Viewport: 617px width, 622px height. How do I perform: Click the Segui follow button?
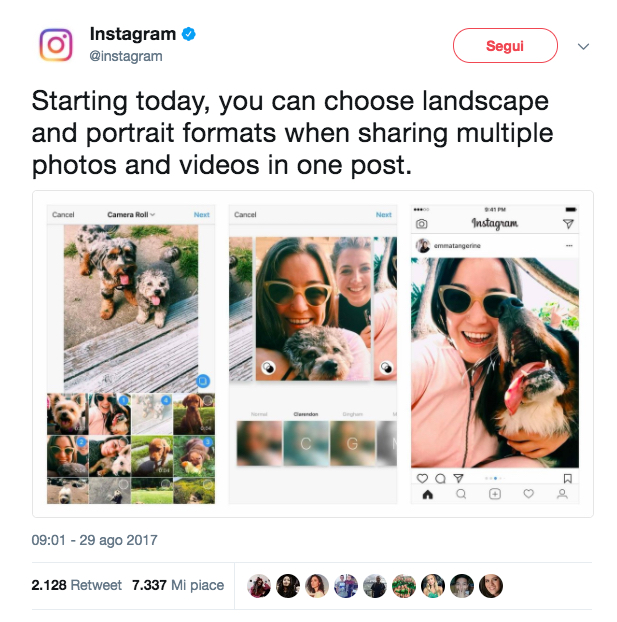(x=505, y=46)
